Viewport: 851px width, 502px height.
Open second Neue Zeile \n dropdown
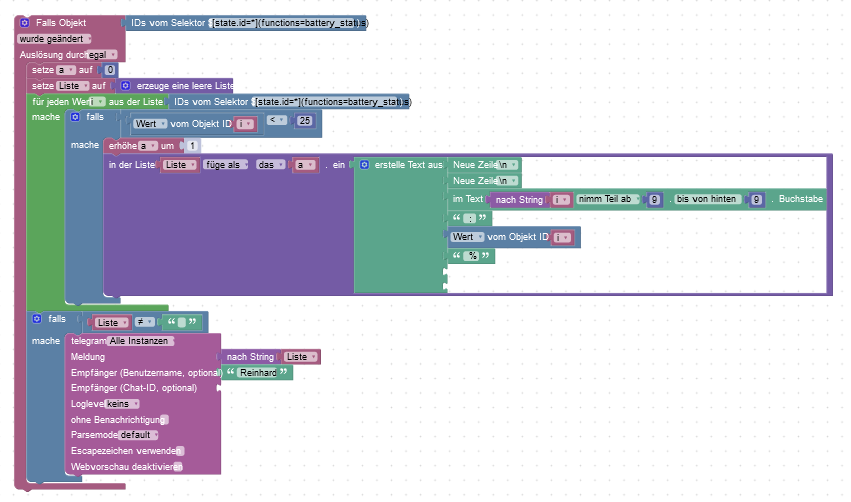pos(507,181)
